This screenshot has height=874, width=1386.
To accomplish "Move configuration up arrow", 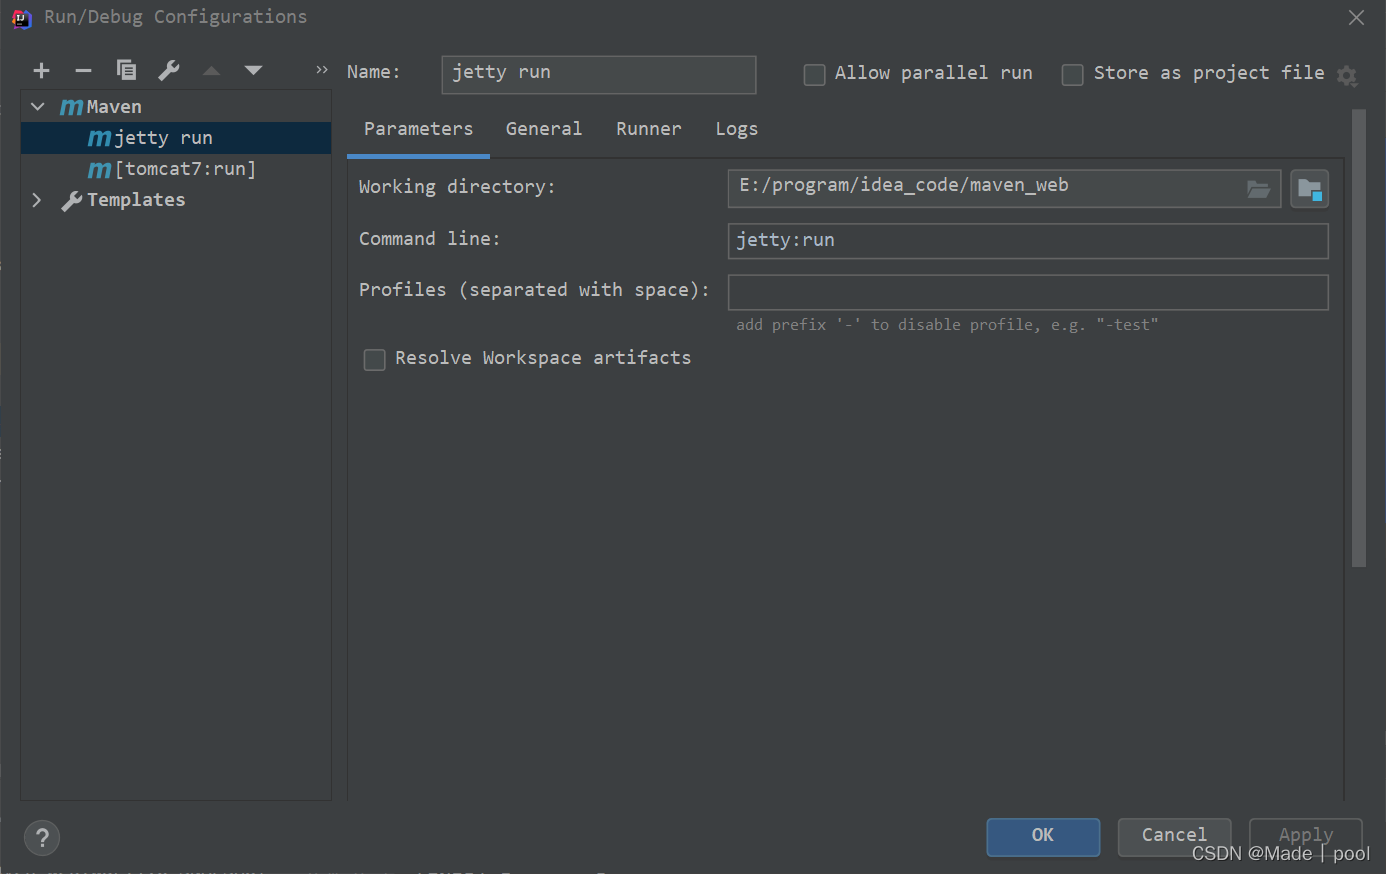I will (x=211, y=70).
